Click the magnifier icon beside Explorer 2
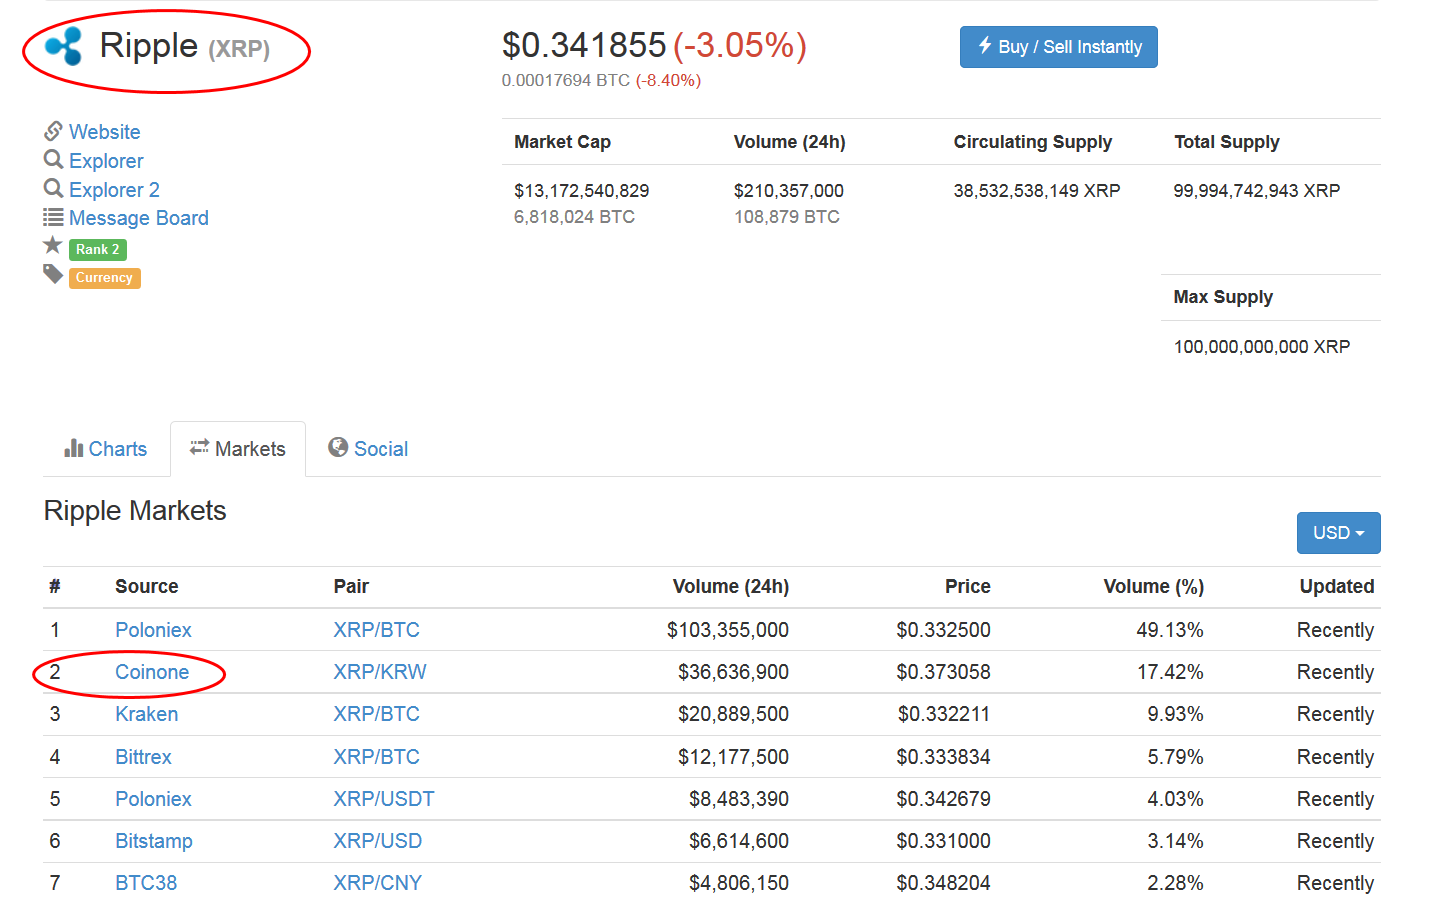 [54, 188]
